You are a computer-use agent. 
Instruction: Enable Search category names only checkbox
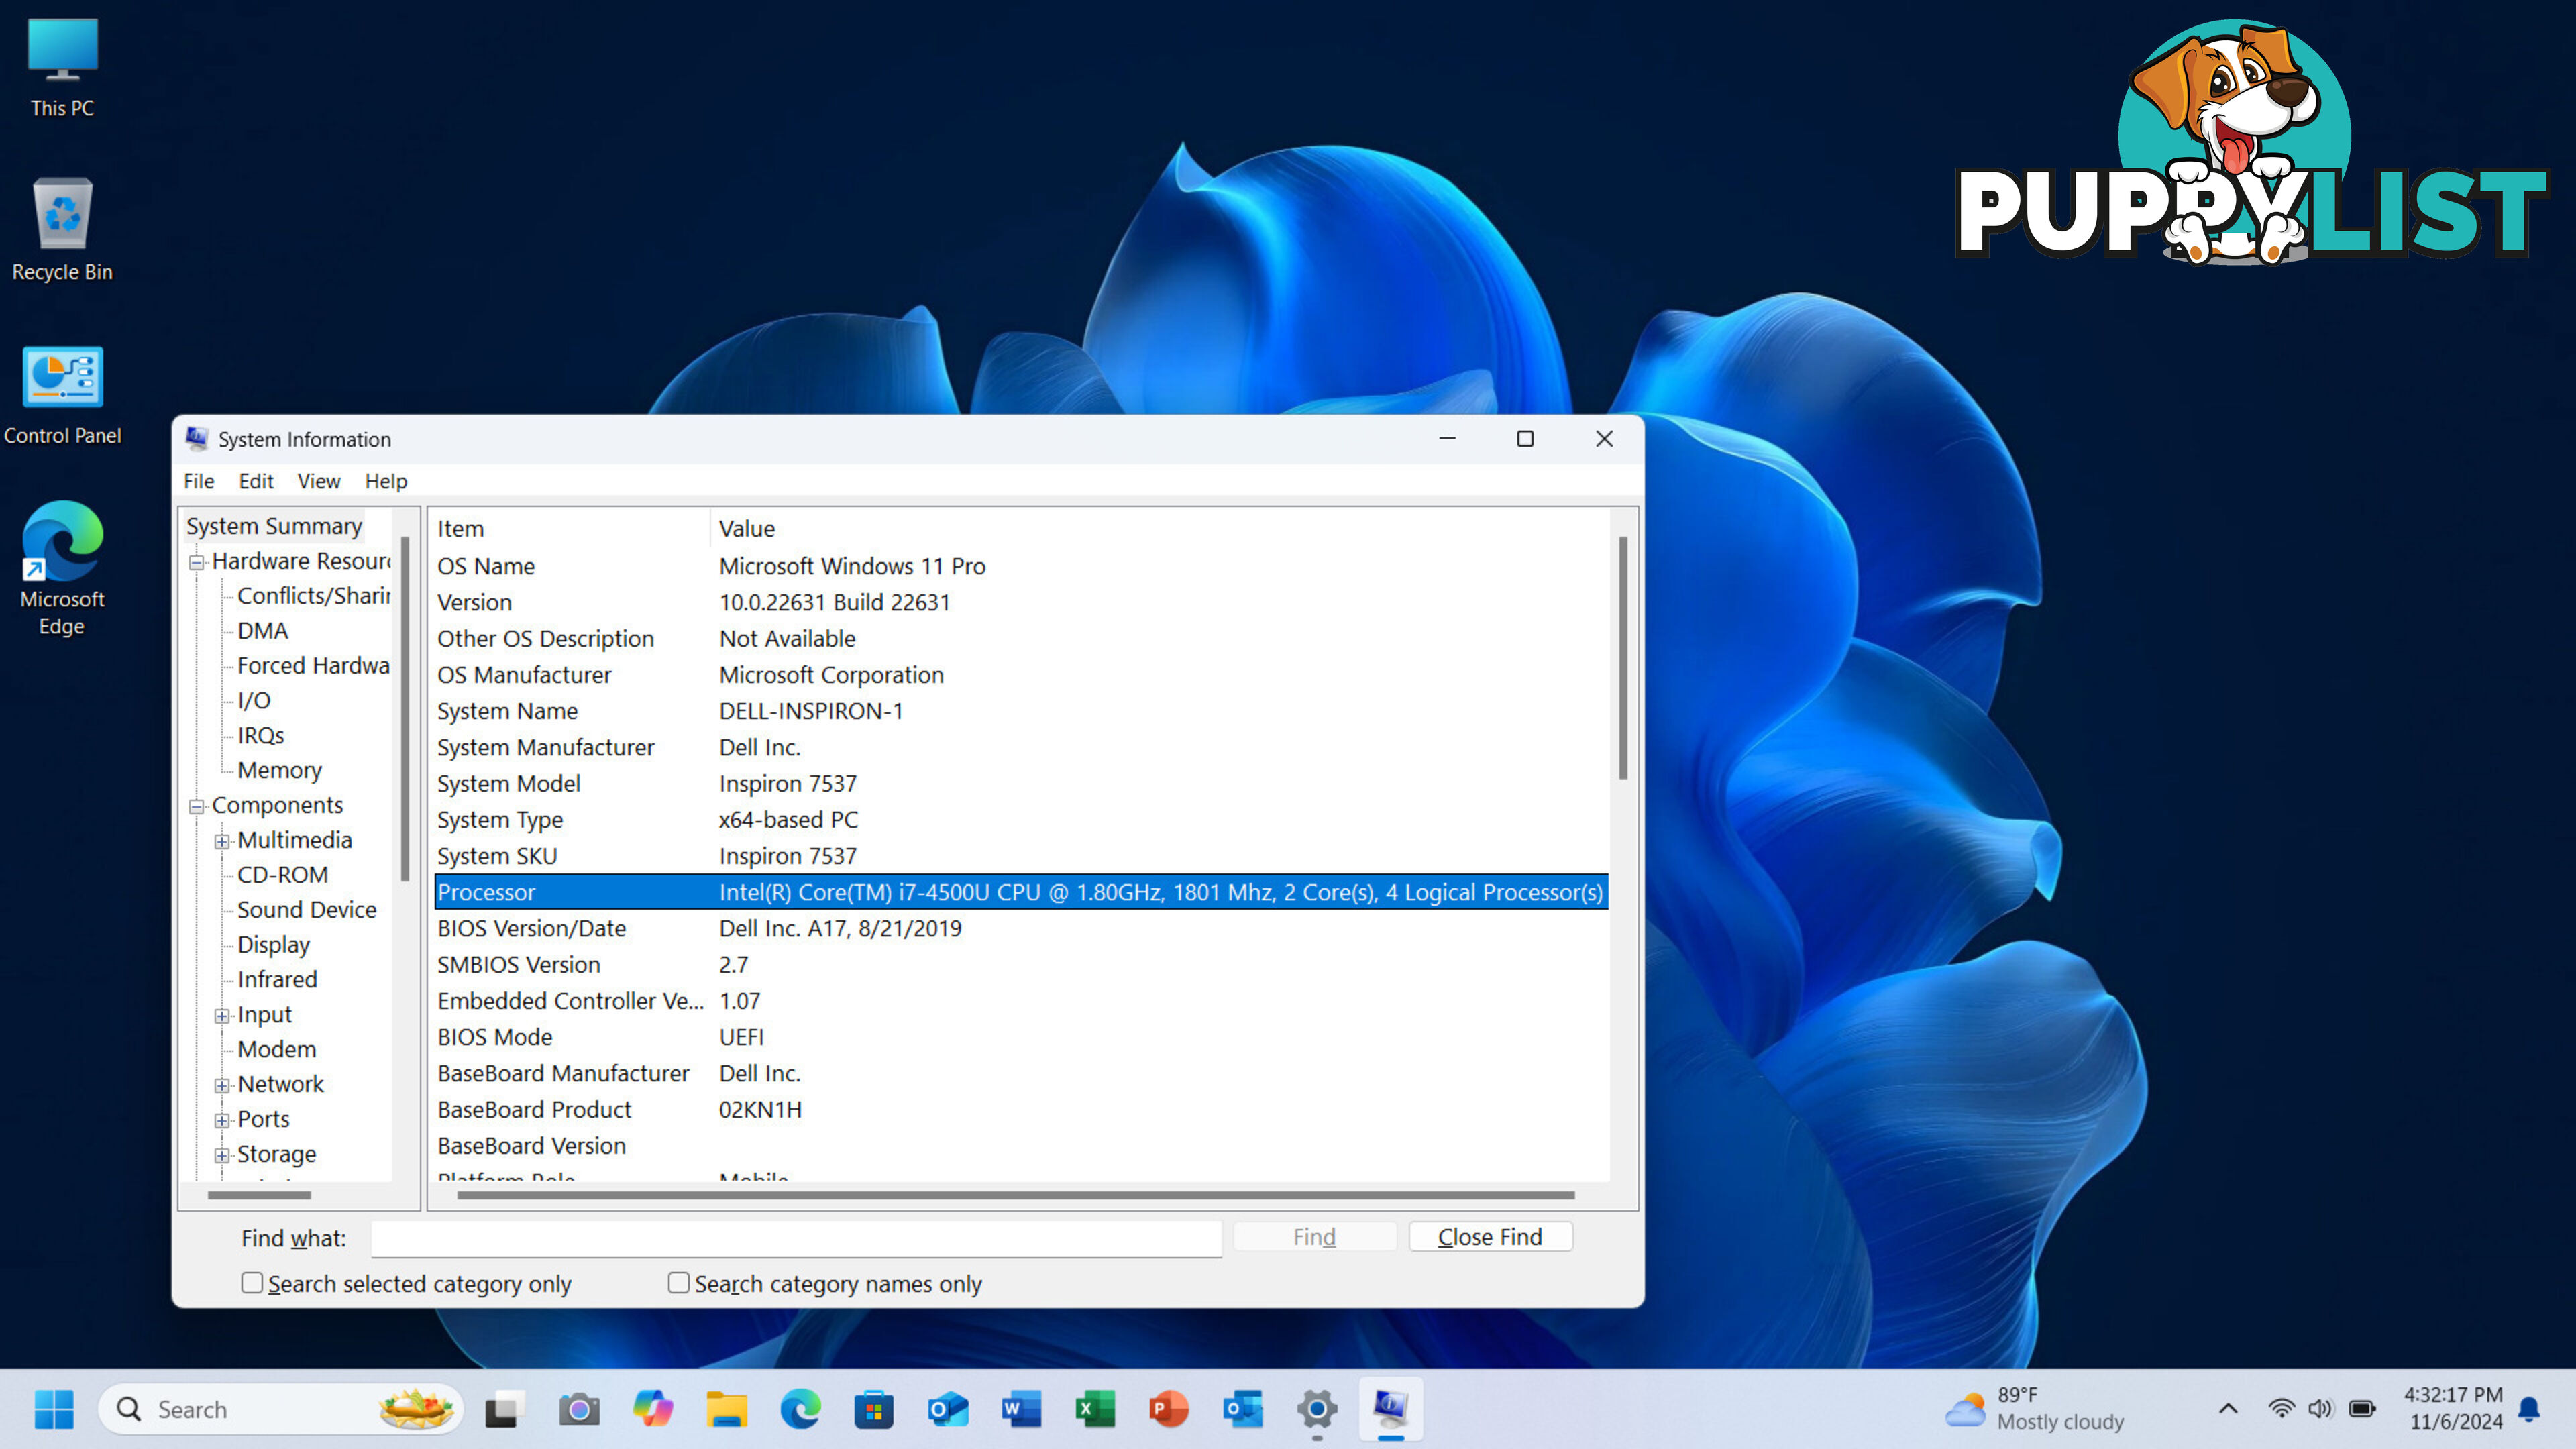(678, 1282)
